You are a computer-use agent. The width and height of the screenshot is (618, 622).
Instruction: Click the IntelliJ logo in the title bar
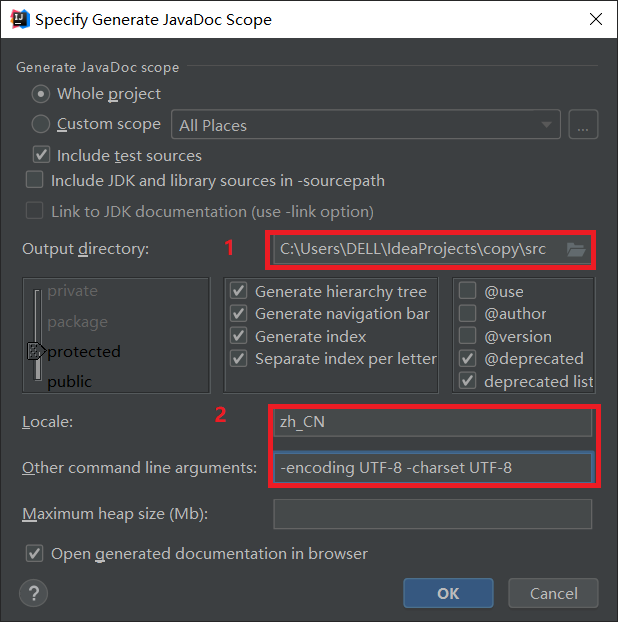click(19, 19)
